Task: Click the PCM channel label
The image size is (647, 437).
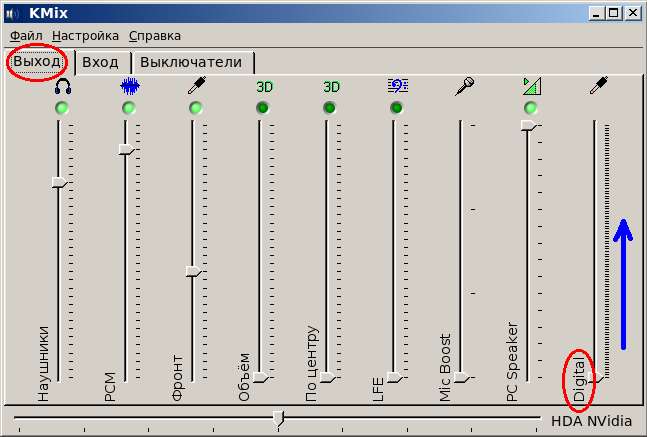Action: (x=110, y=387)
